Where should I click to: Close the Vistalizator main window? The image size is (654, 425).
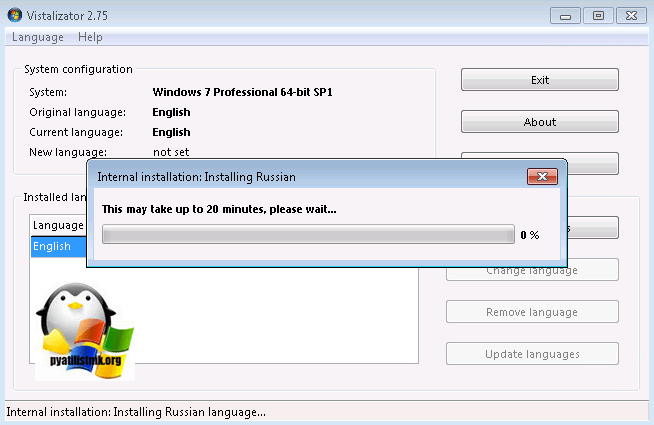631,16
